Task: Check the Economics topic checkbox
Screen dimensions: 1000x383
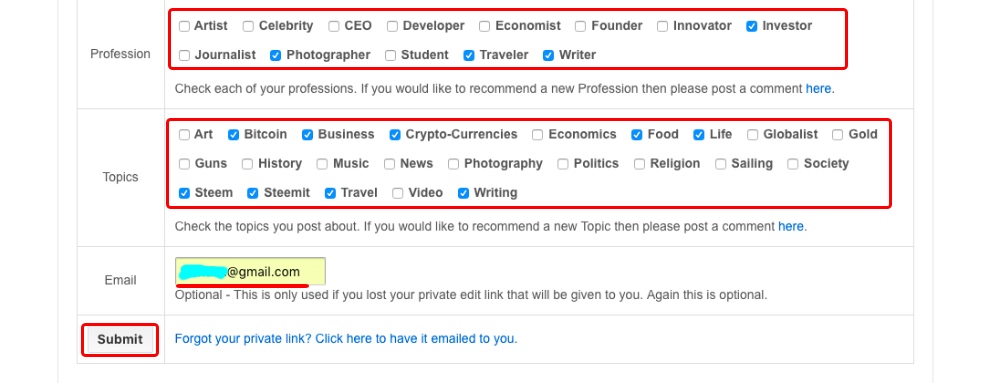Action: 538,134
